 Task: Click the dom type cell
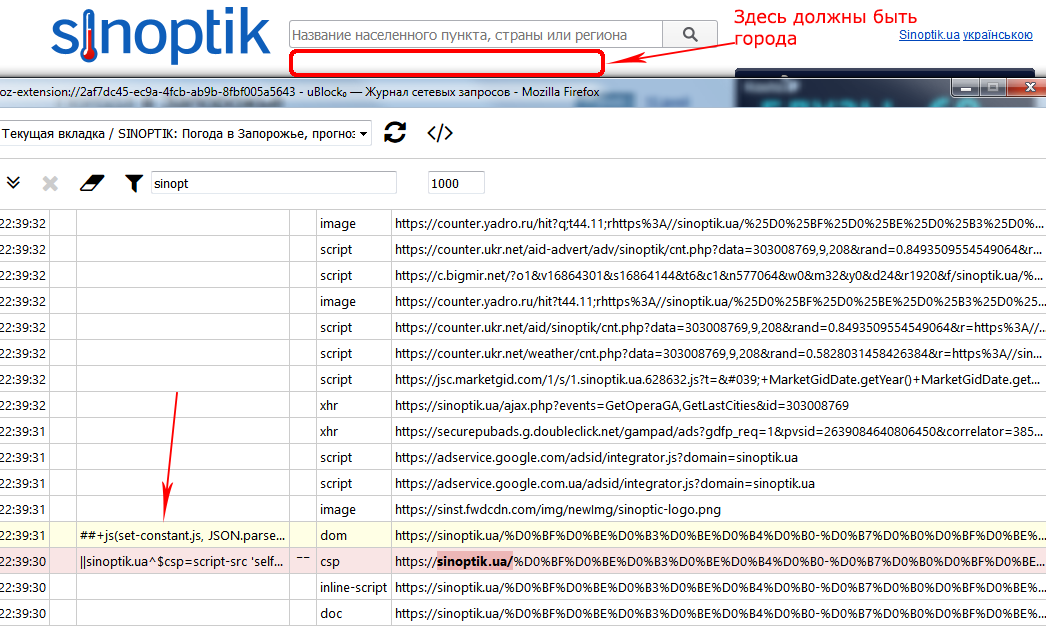[354, 536]
